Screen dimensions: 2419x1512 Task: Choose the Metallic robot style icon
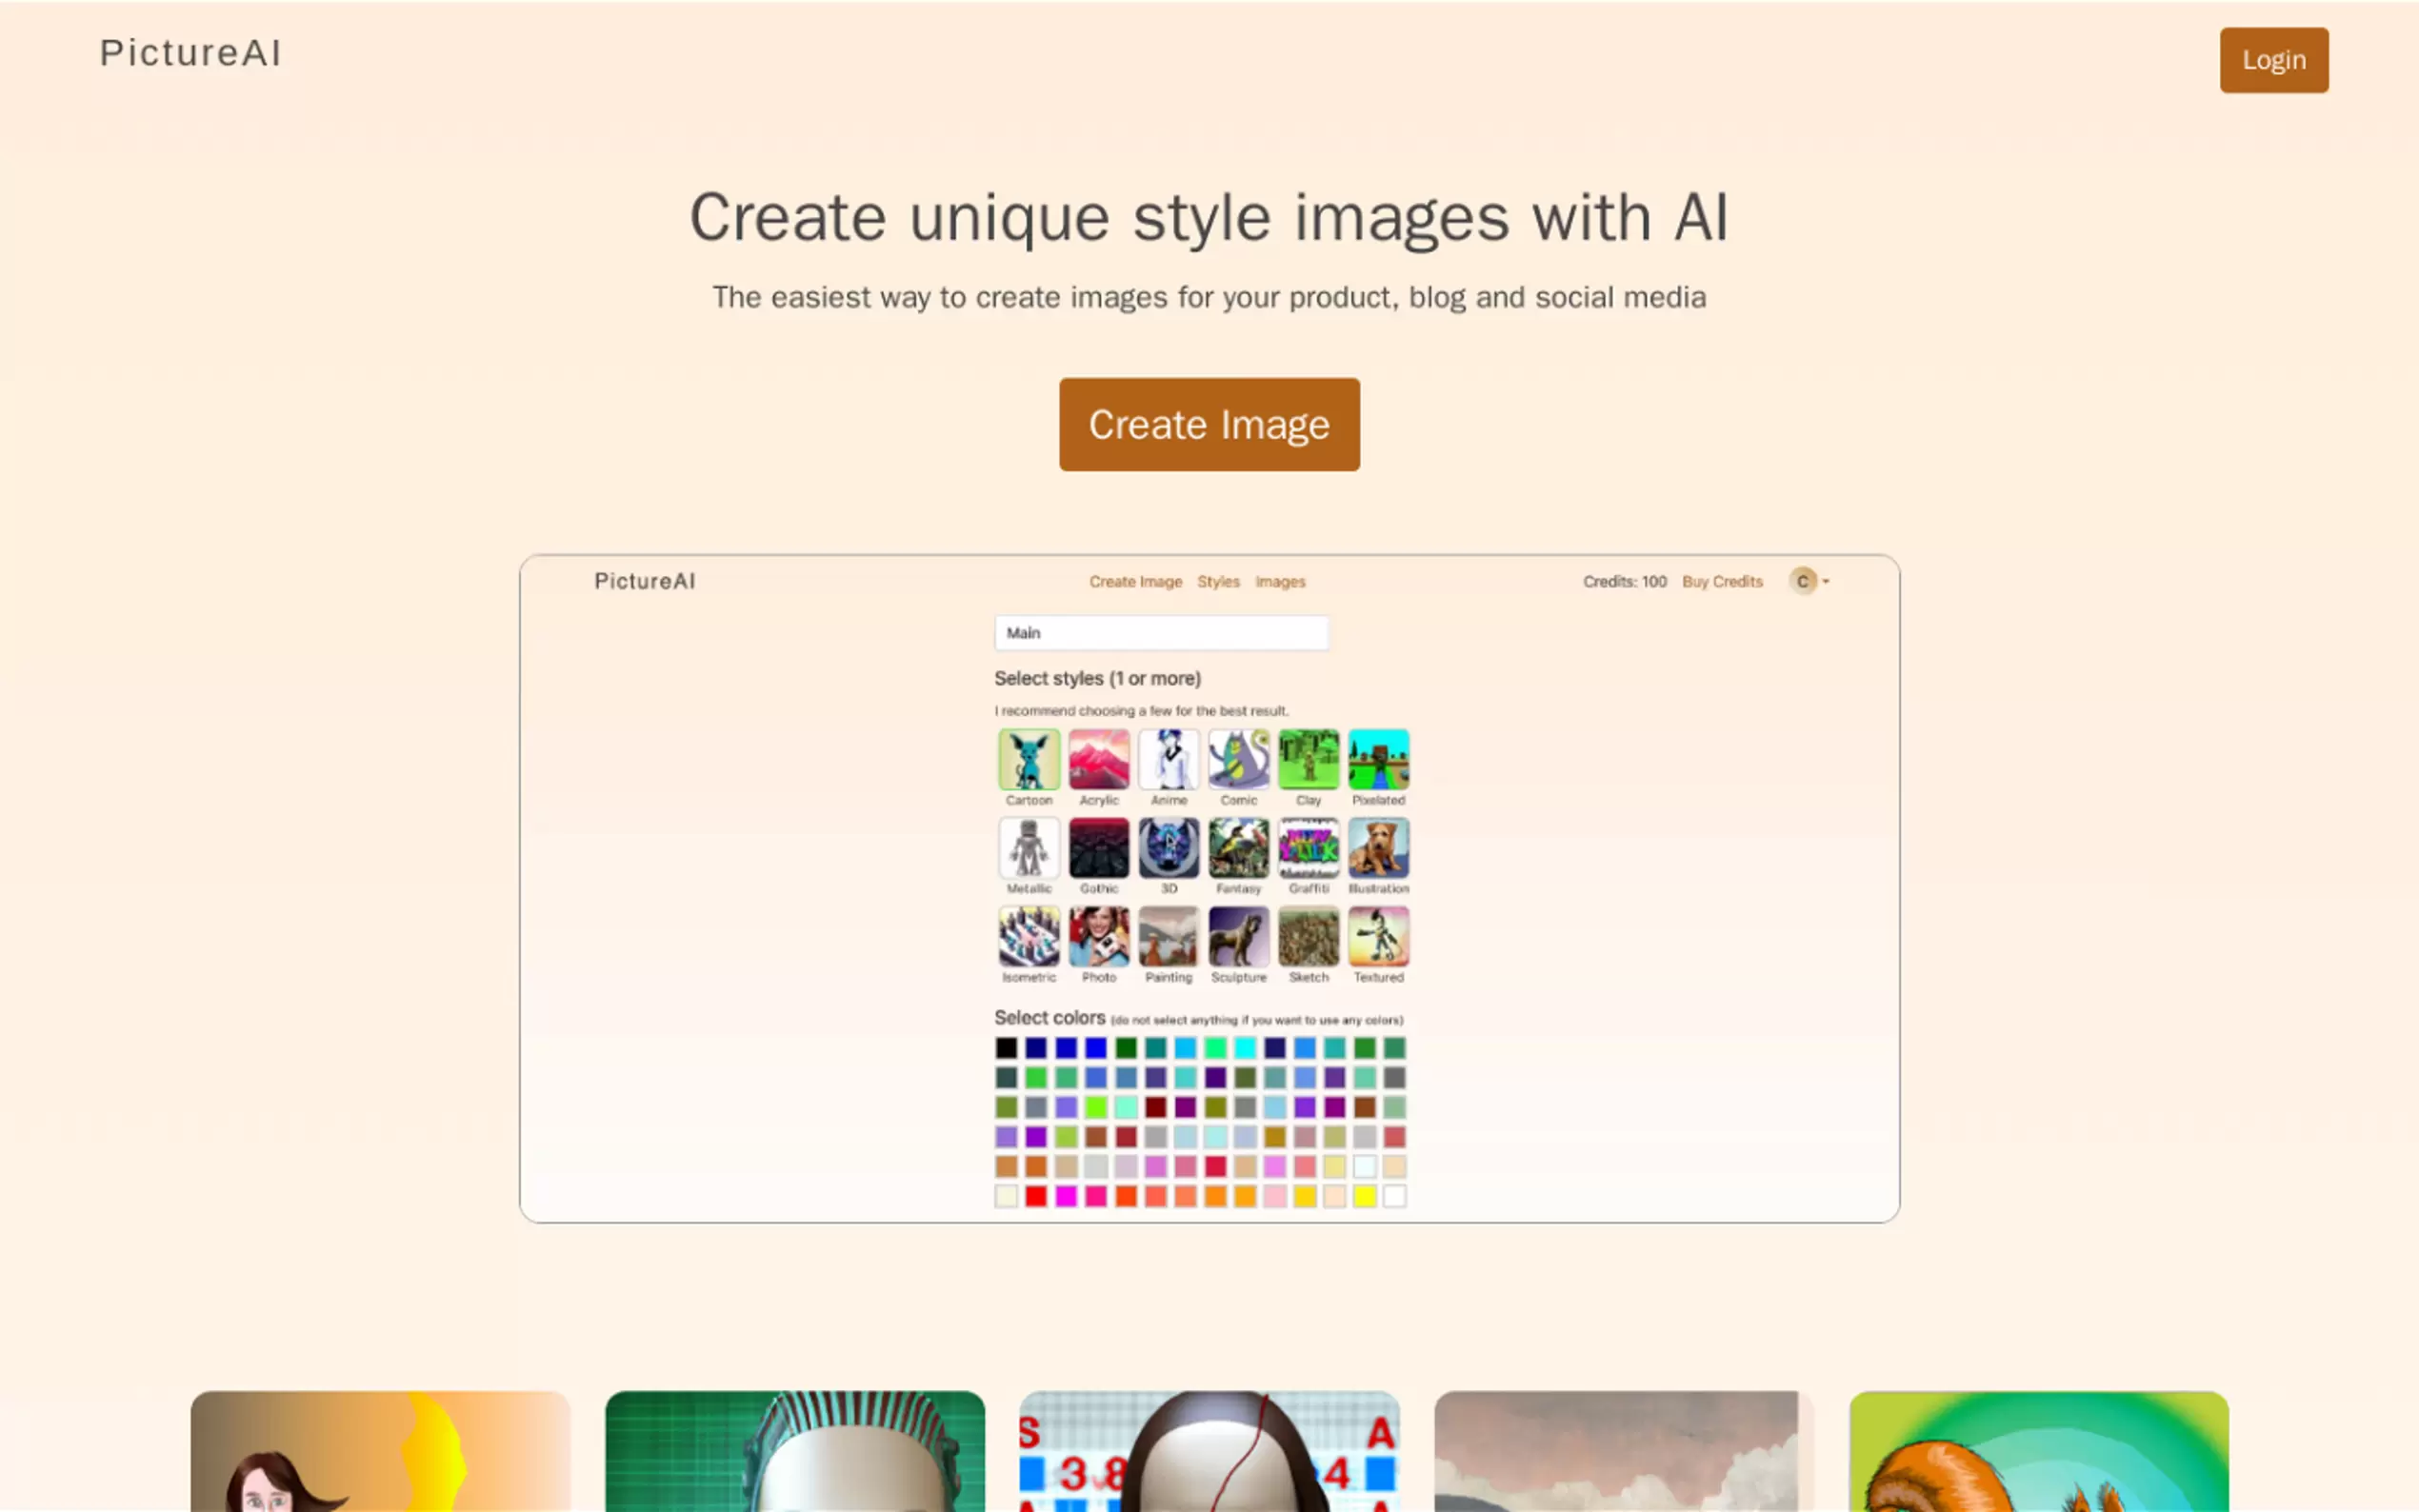point(1028,848)
